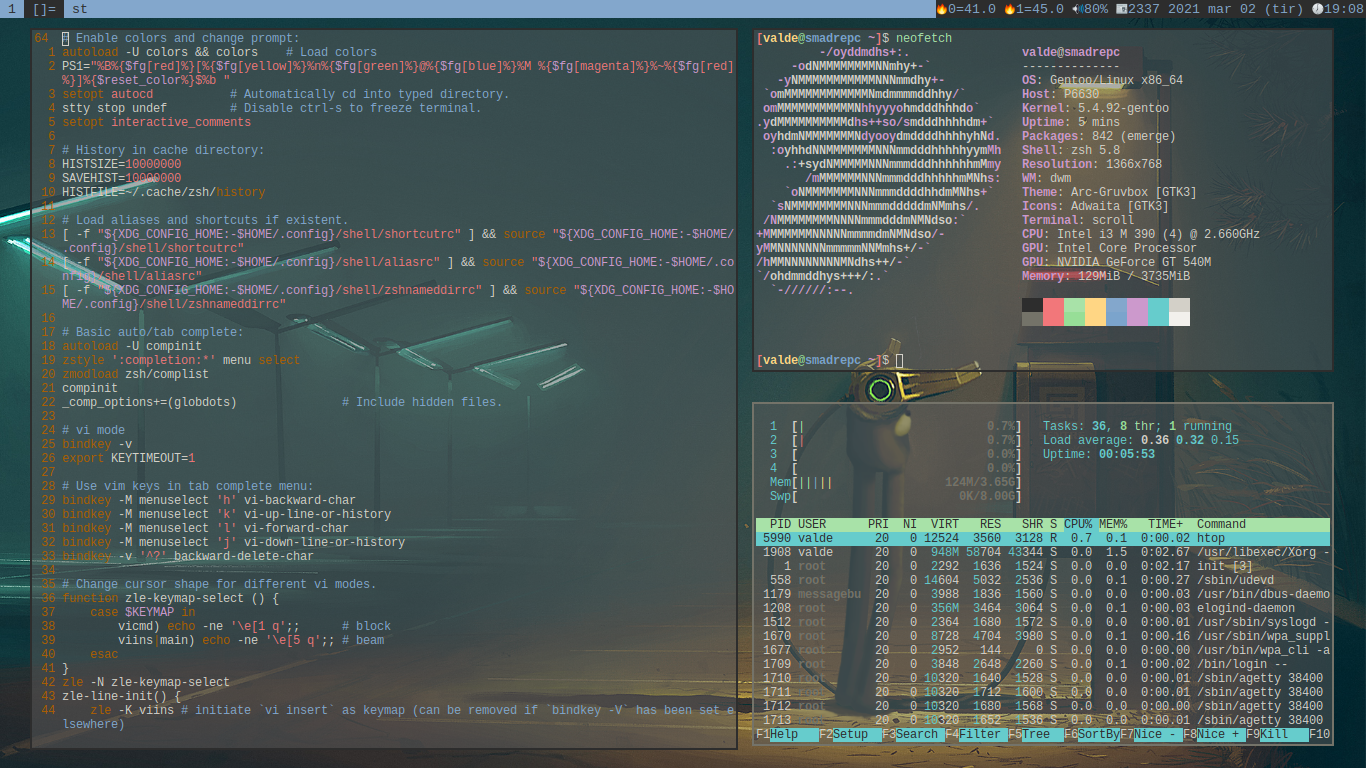Click the st window title in bar
The height and width of the screenshot is (768, 1366).
click(x=80, y=9)
